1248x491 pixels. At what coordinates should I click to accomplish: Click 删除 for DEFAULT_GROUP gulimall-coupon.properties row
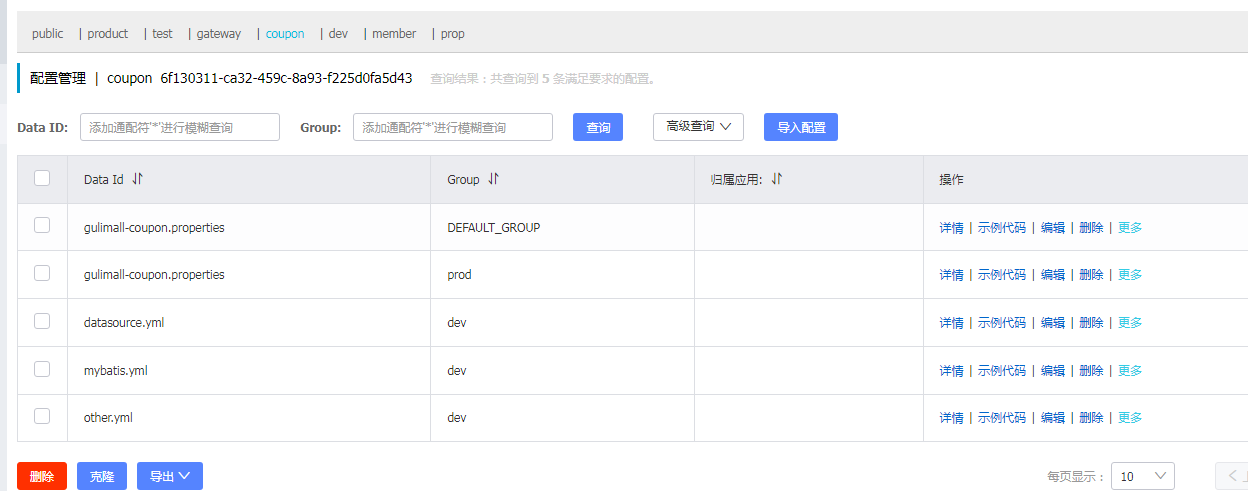[x=1091, y=227]
